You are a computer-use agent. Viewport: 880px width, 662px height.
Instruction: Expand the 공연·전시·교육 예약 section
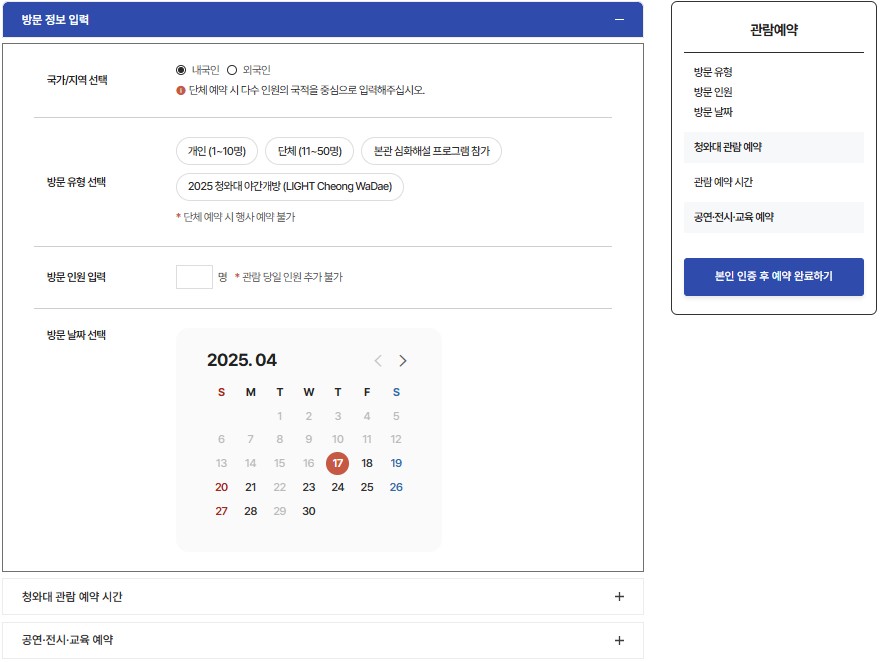point(619,640)
